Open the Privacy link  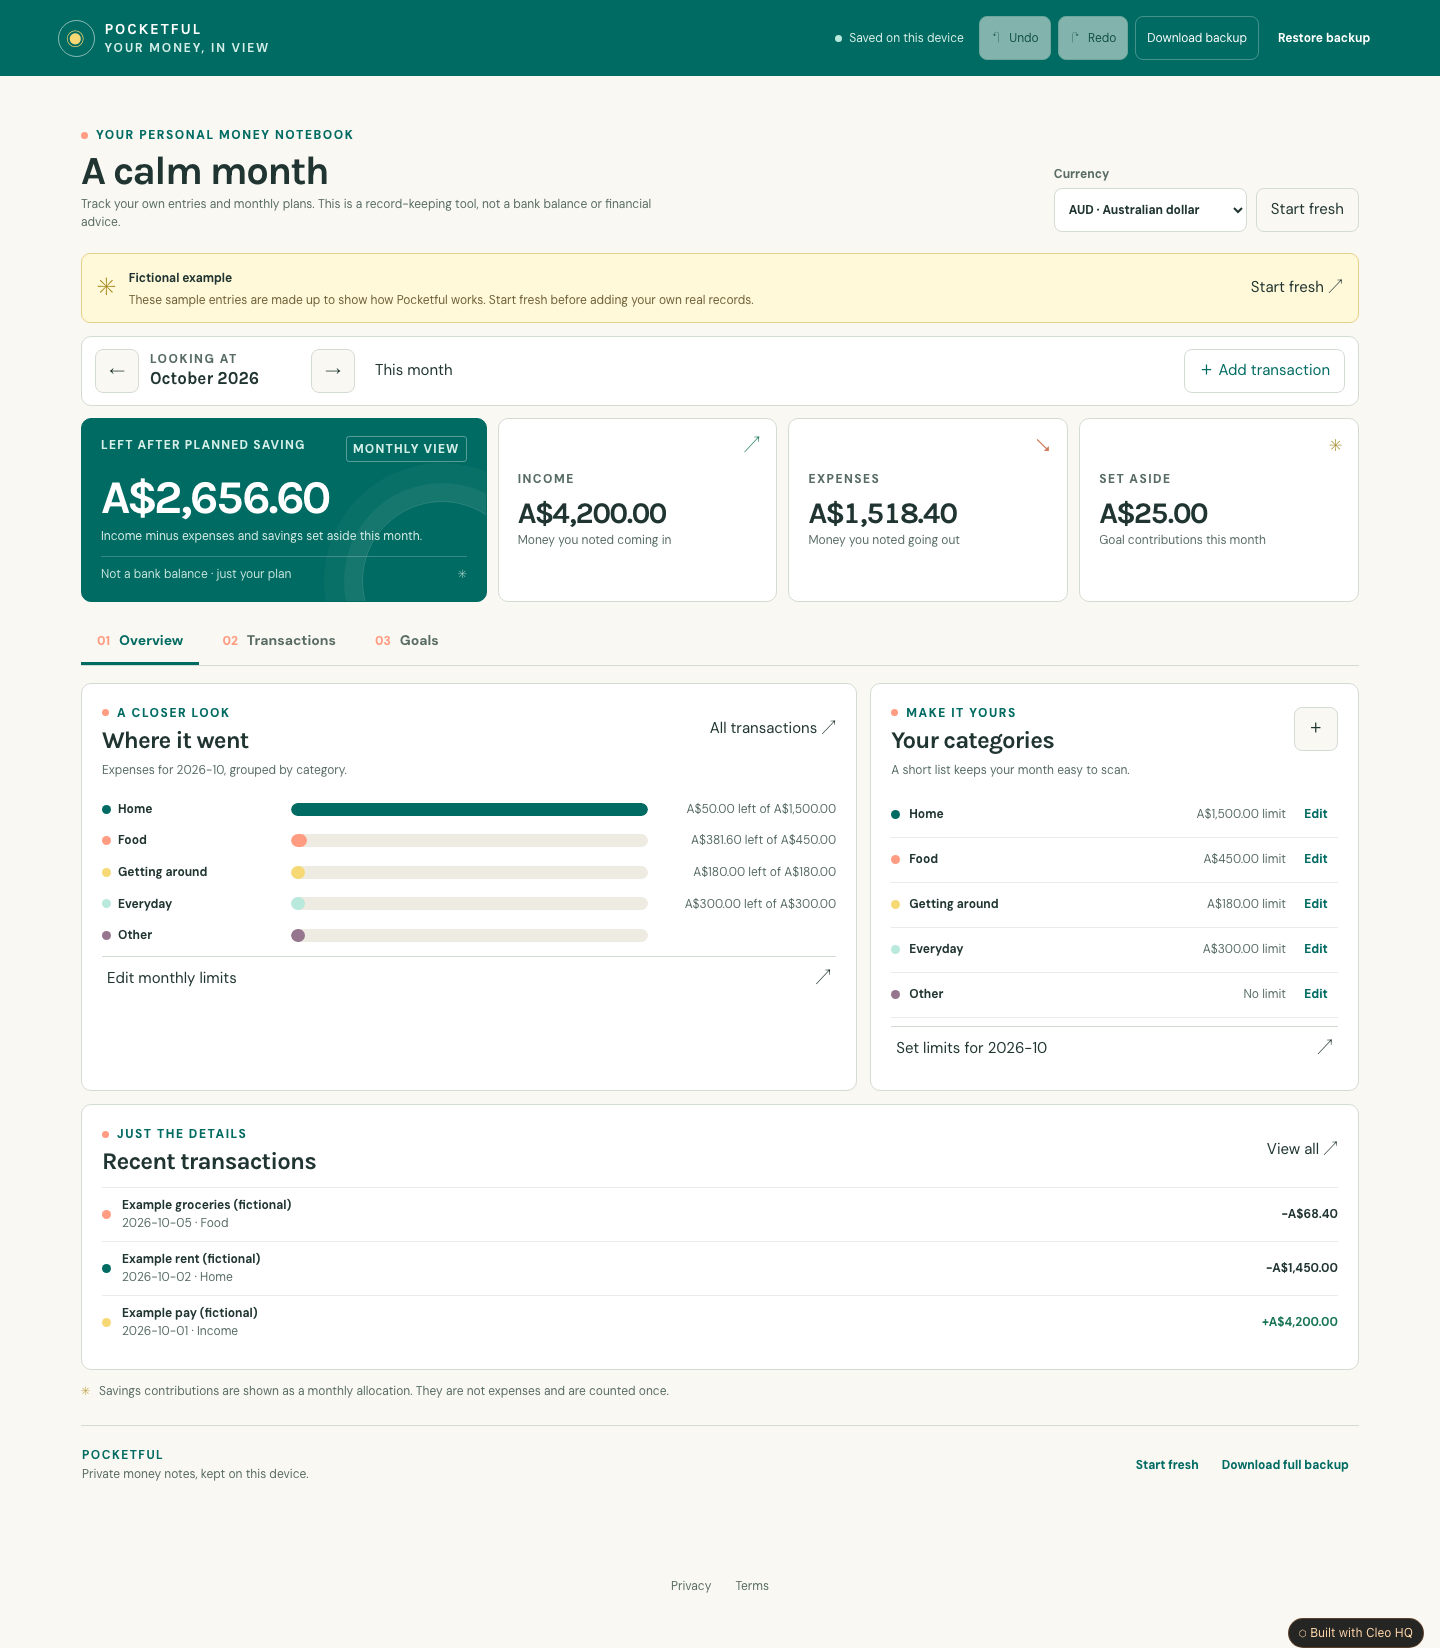(x=691, y=1586)
